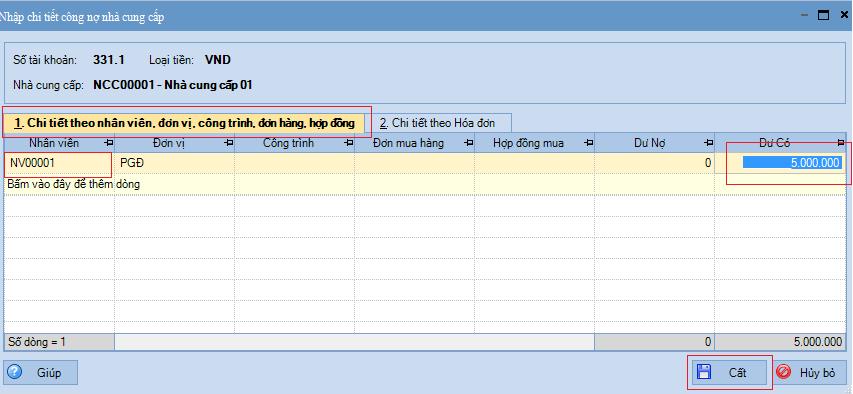Open help with the Giúp button
Screen dimensions: 853x394
pyautogui.click(x=41, y=373)
